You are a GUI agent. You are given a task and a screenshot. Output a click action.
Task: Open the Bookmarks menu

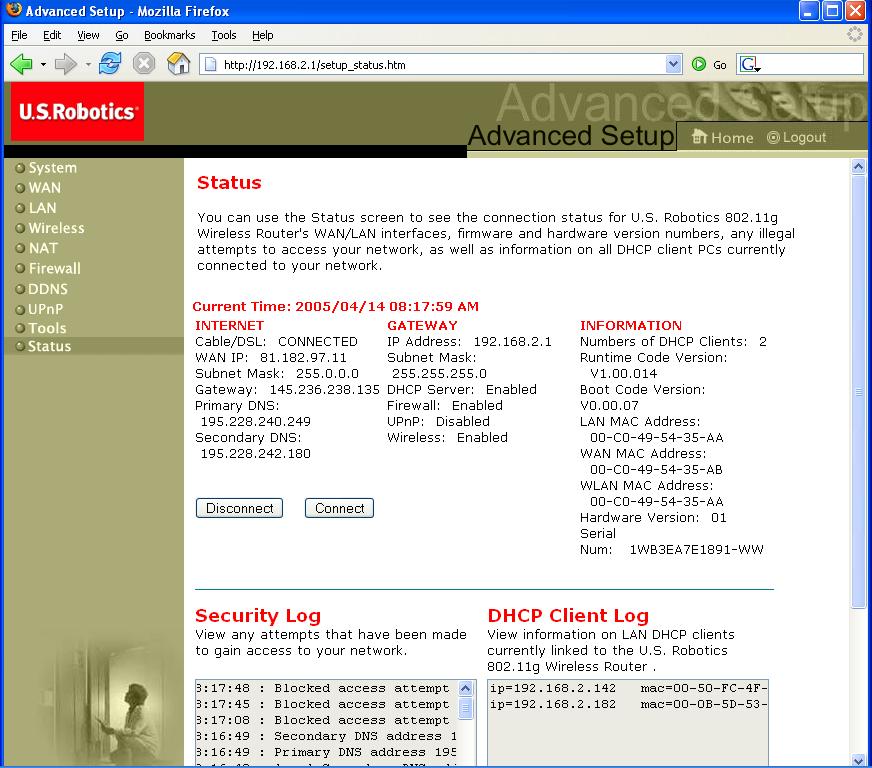click(170, 35)
